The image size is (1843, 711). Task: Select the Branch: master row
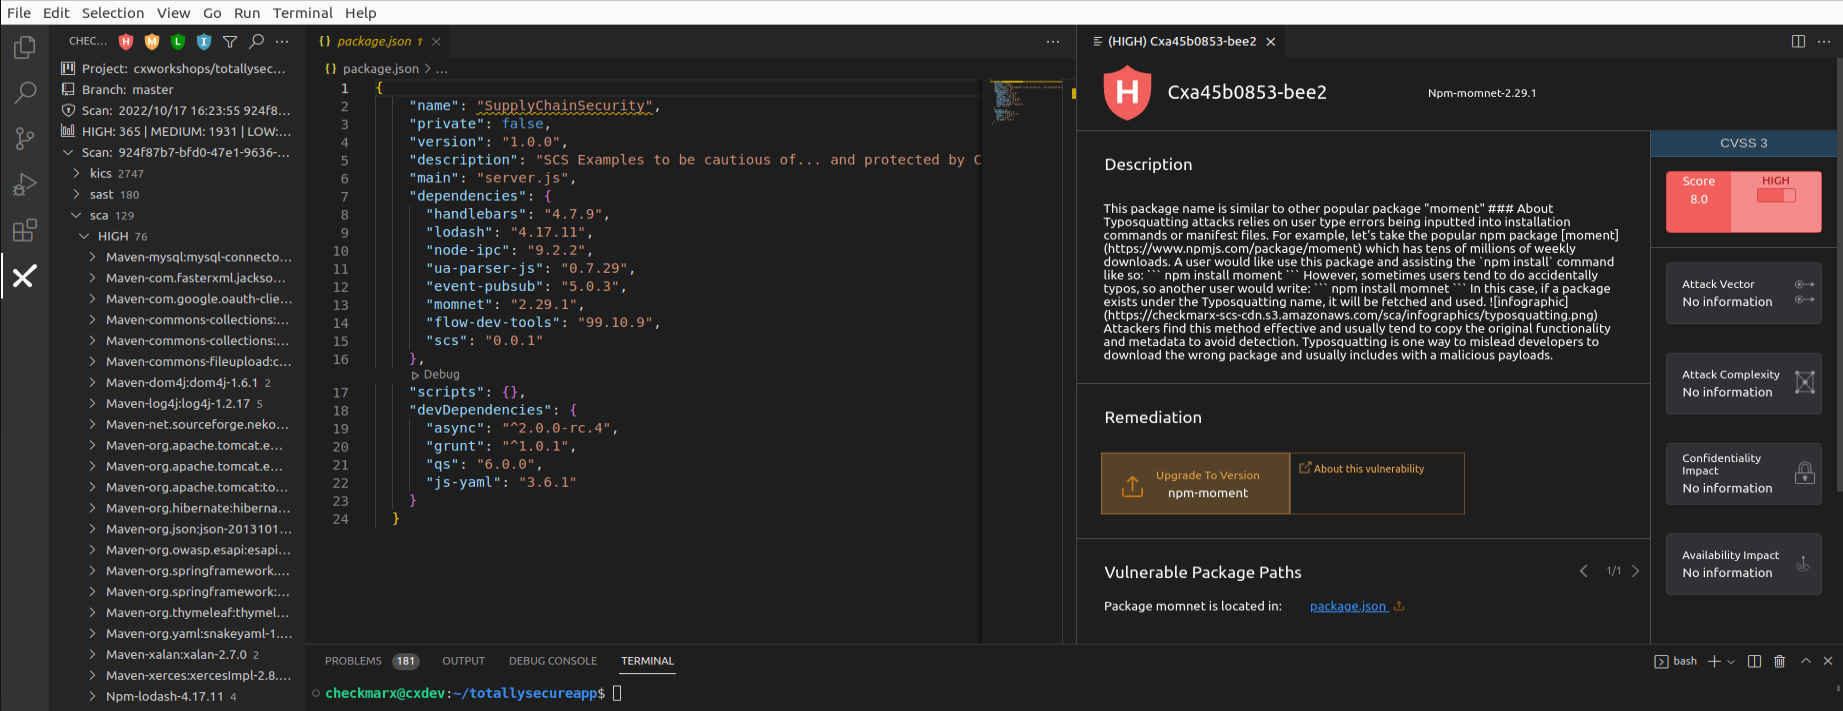click(x=177, y=89)
